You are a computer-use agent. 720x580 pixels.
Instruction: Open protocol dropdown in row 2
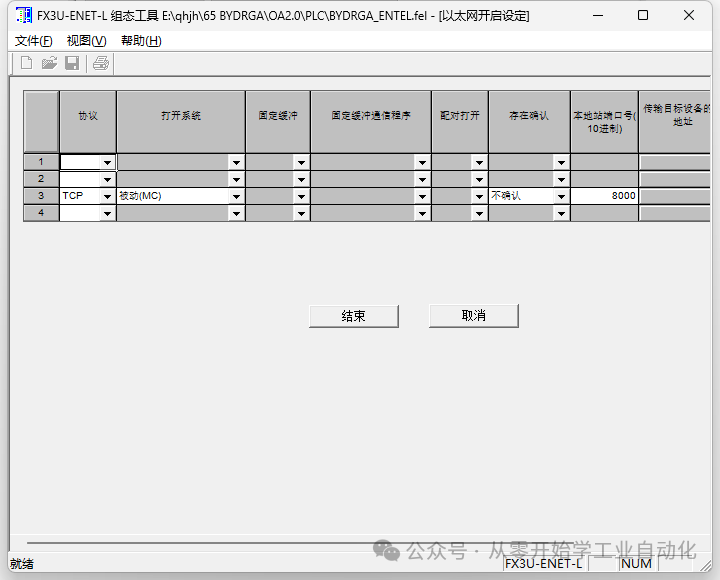pos(107,180)
